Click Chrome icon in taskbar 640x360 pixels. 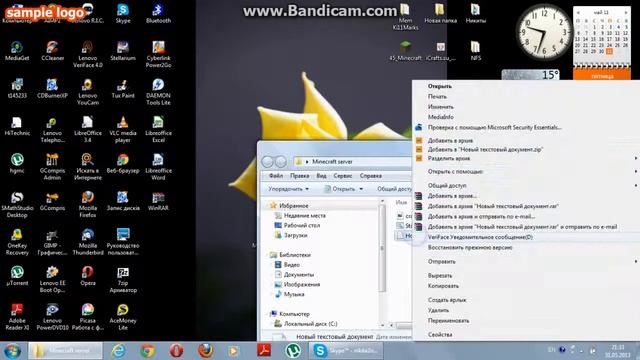(147, 351)
